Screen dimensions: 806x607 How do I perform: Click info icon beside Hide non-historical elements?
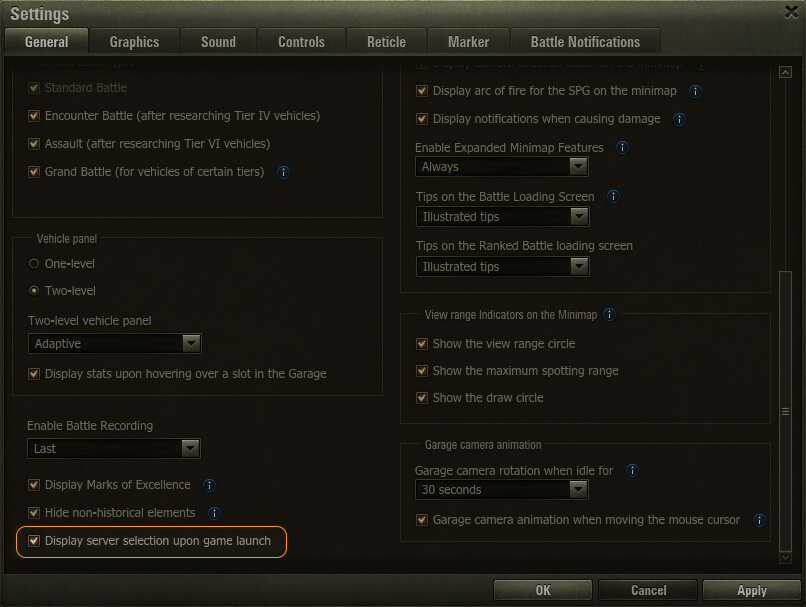click(x=214, y=513)
